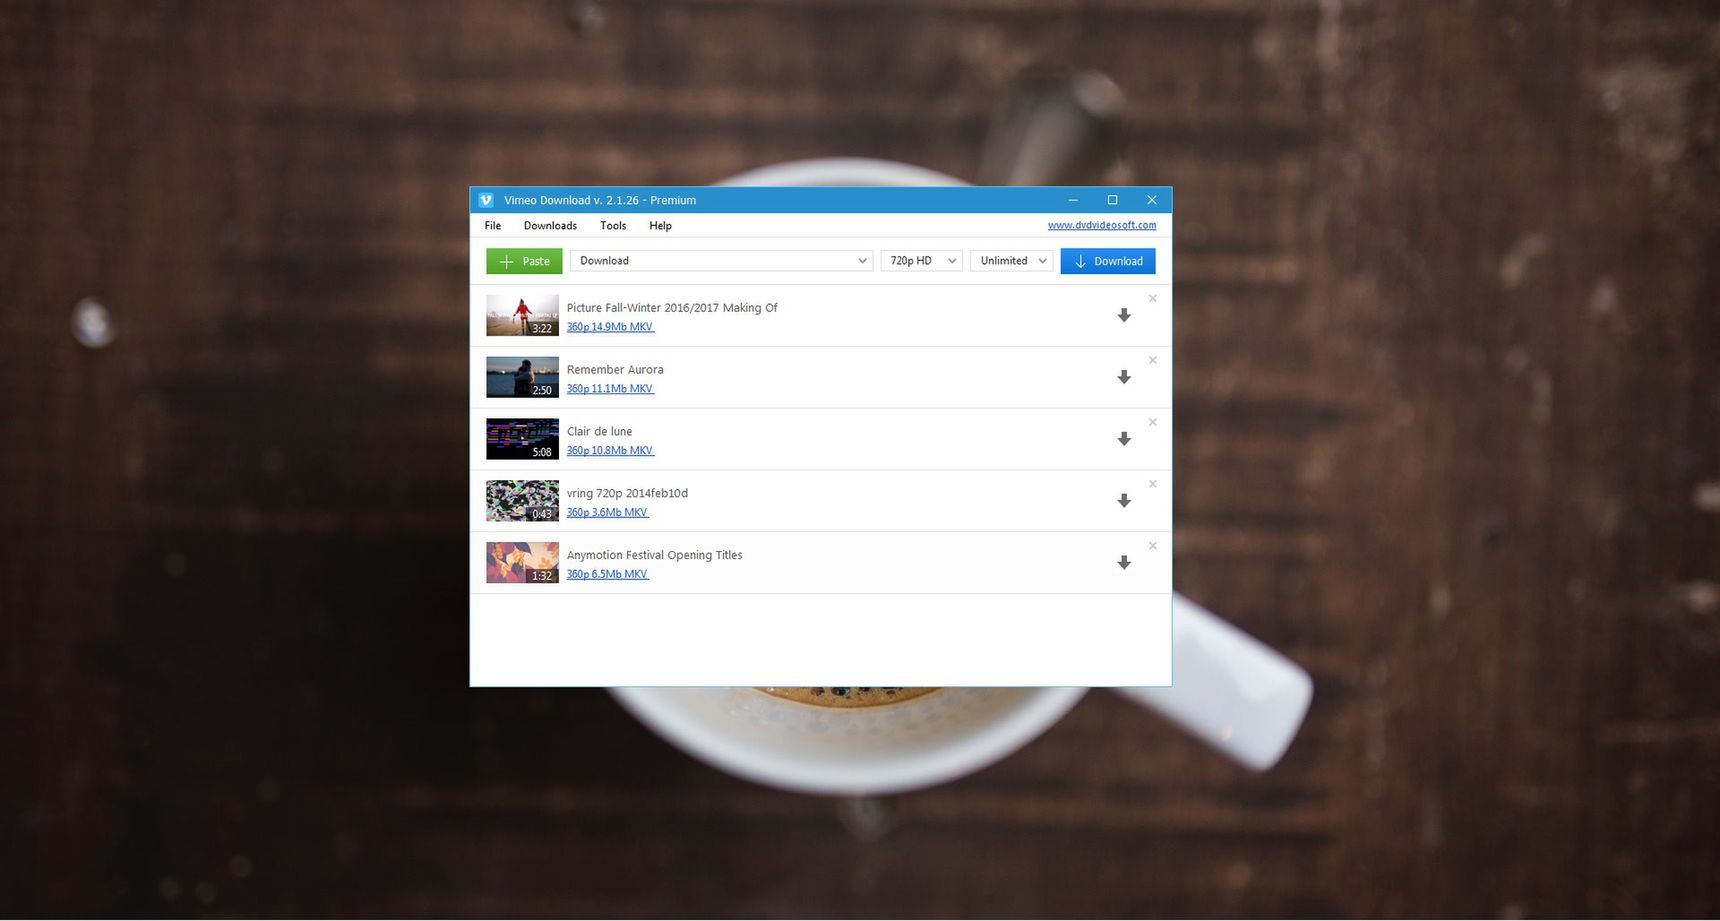The height and width of the screenshot is (921, 1720).
Task: Open the Unlimited speed dropdown
Action: [x=1011, y=261]
